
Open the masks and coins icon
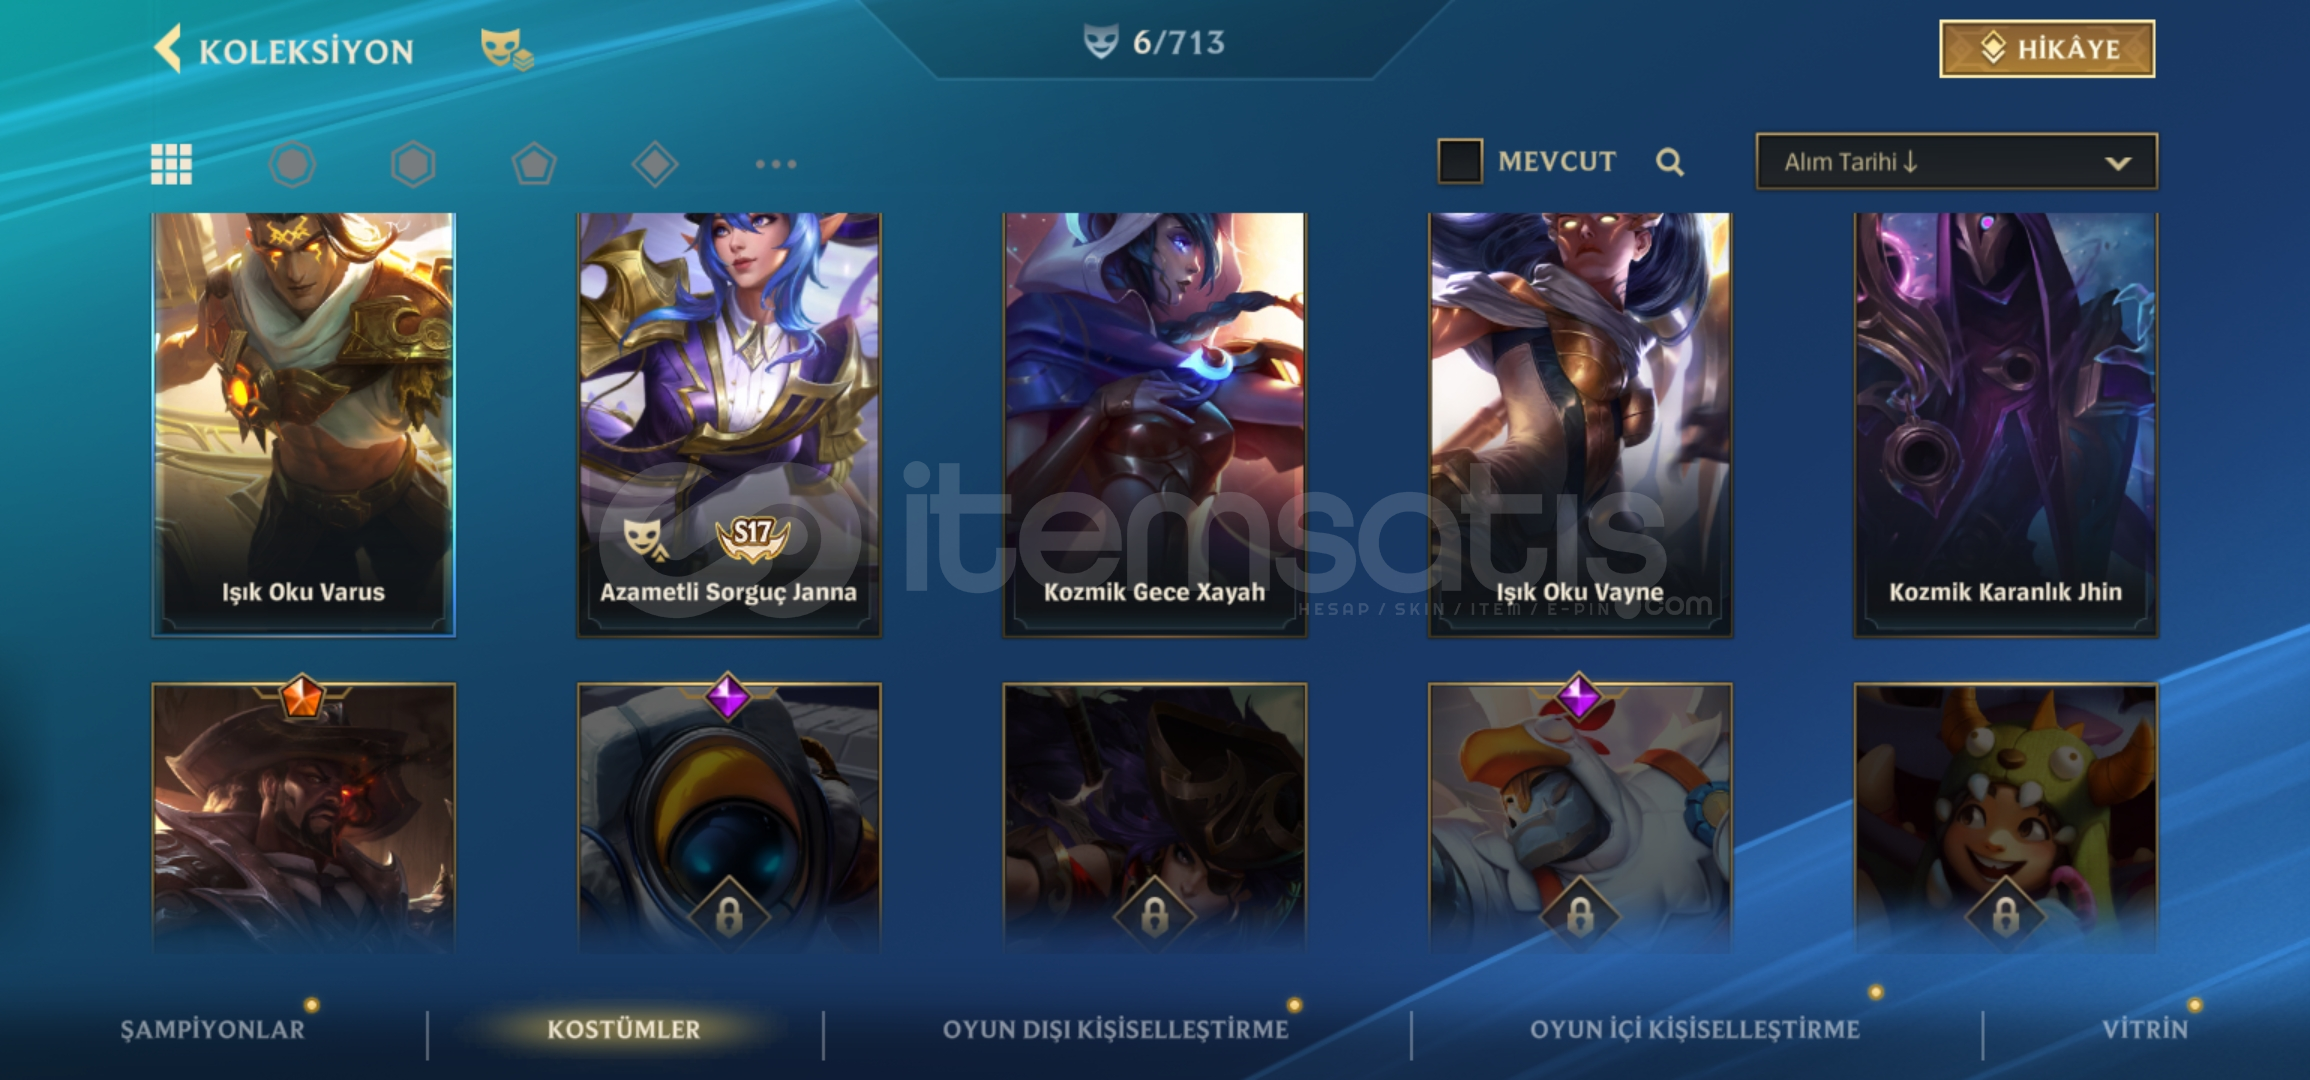506,49
